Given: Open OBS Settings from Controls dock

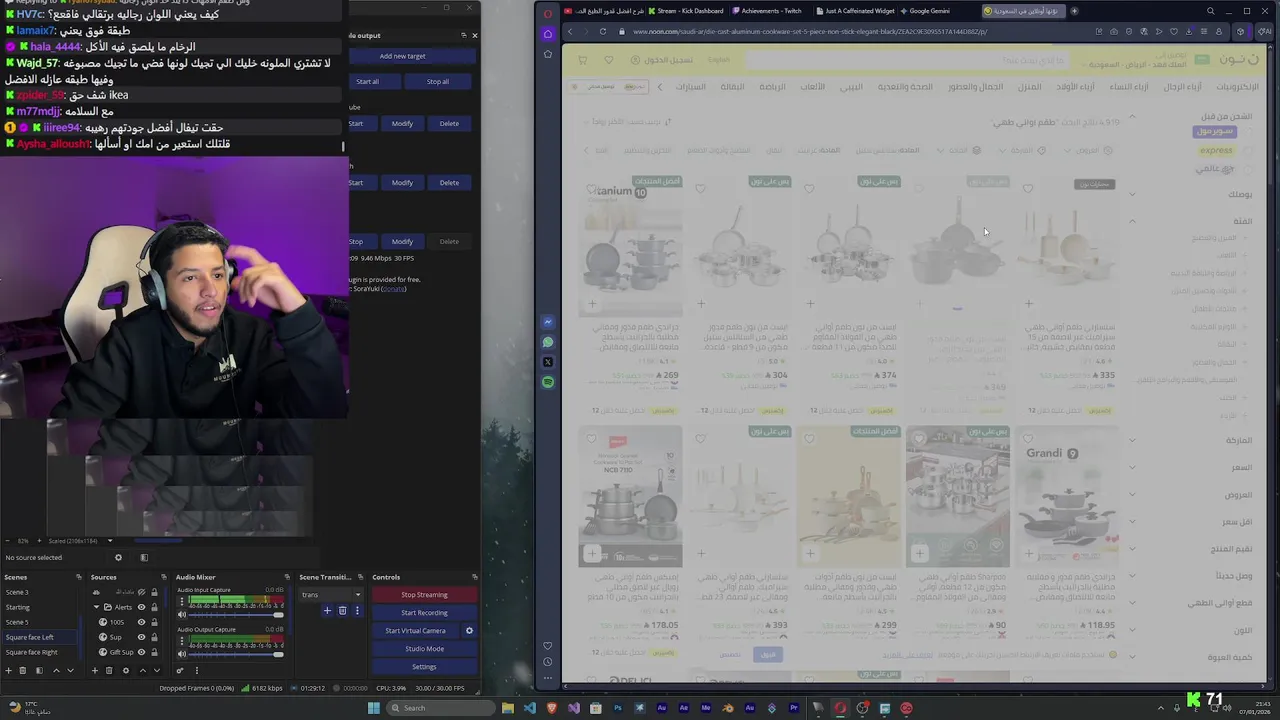Looking at the screenshot, I should click(x=424, y=667).
